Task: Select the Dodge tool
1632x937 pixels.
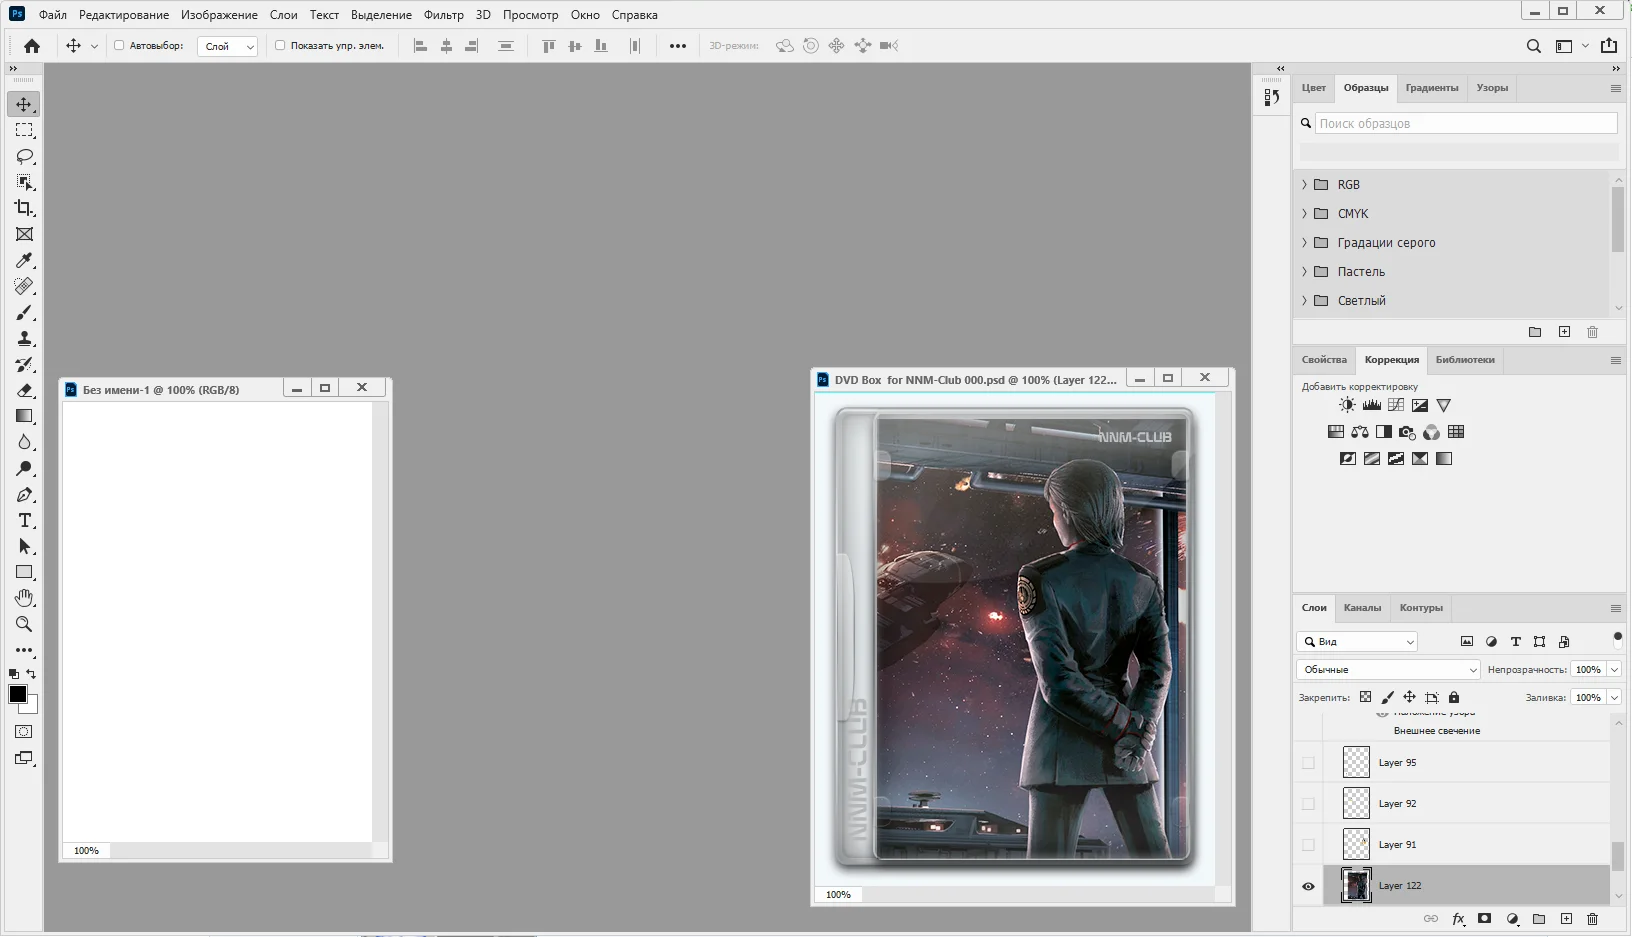Action: click(x=24, y=469)
